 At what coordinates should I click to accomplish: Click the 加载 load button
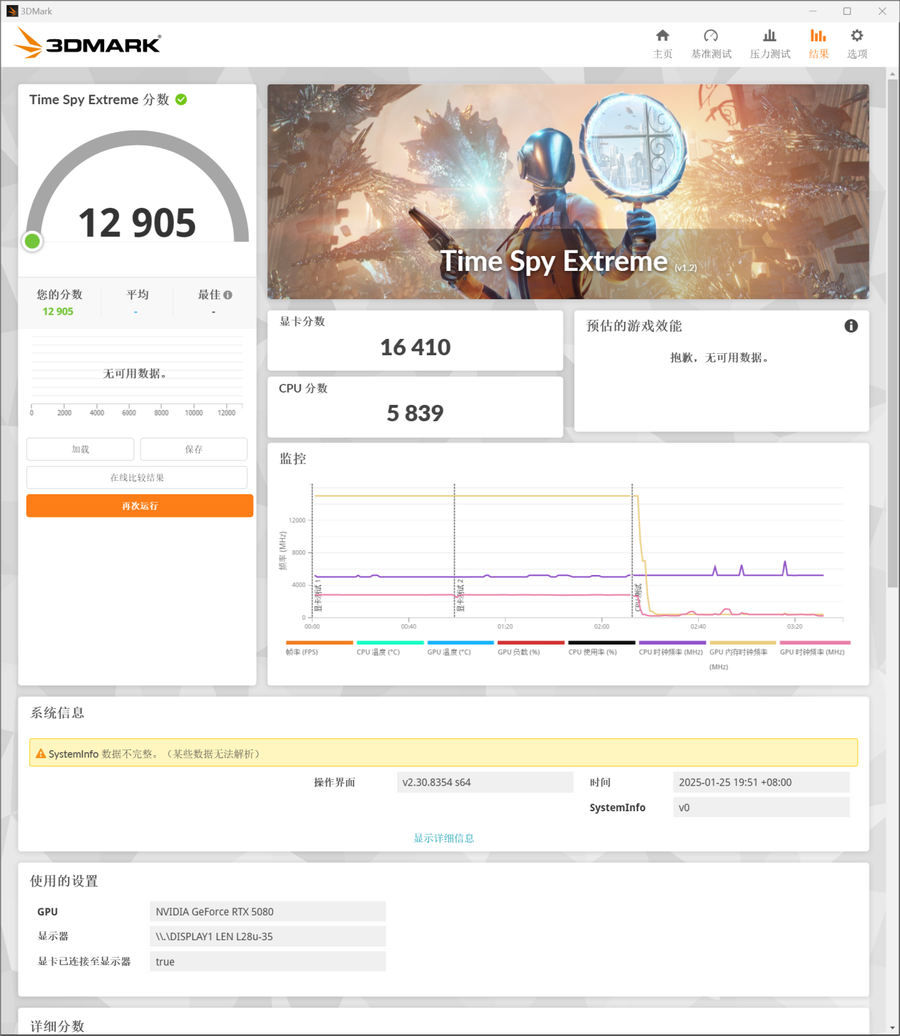80,449
